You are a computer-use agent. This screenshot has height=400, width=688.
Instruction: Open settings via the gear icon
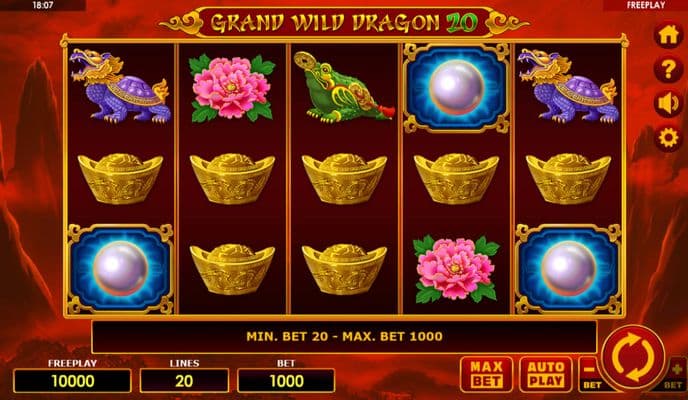[x=668, y=139]
